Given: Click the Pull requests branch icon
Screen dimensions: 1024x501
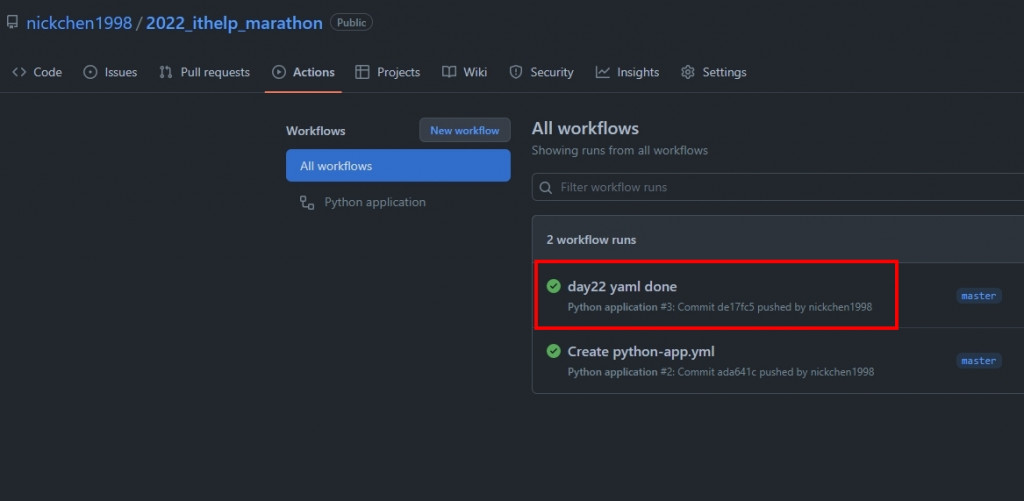Looking at the screenshot, I should (x=166, y=73).
